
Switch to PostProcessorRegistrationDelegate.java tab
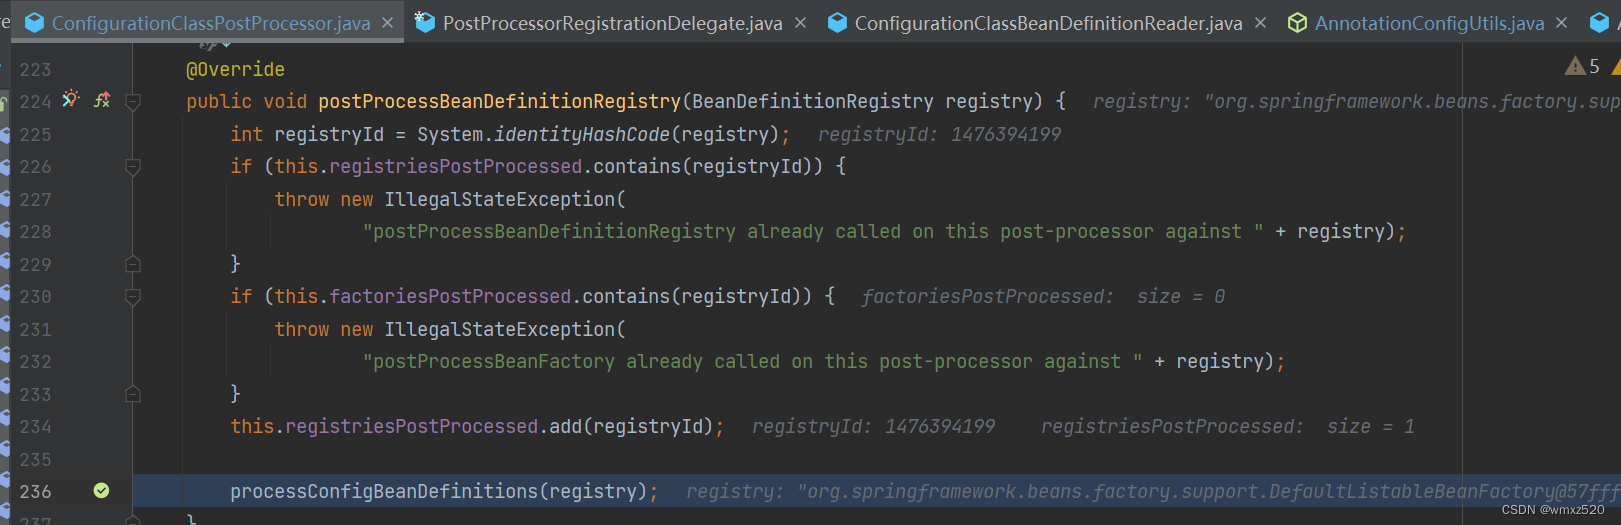(612, 22)
